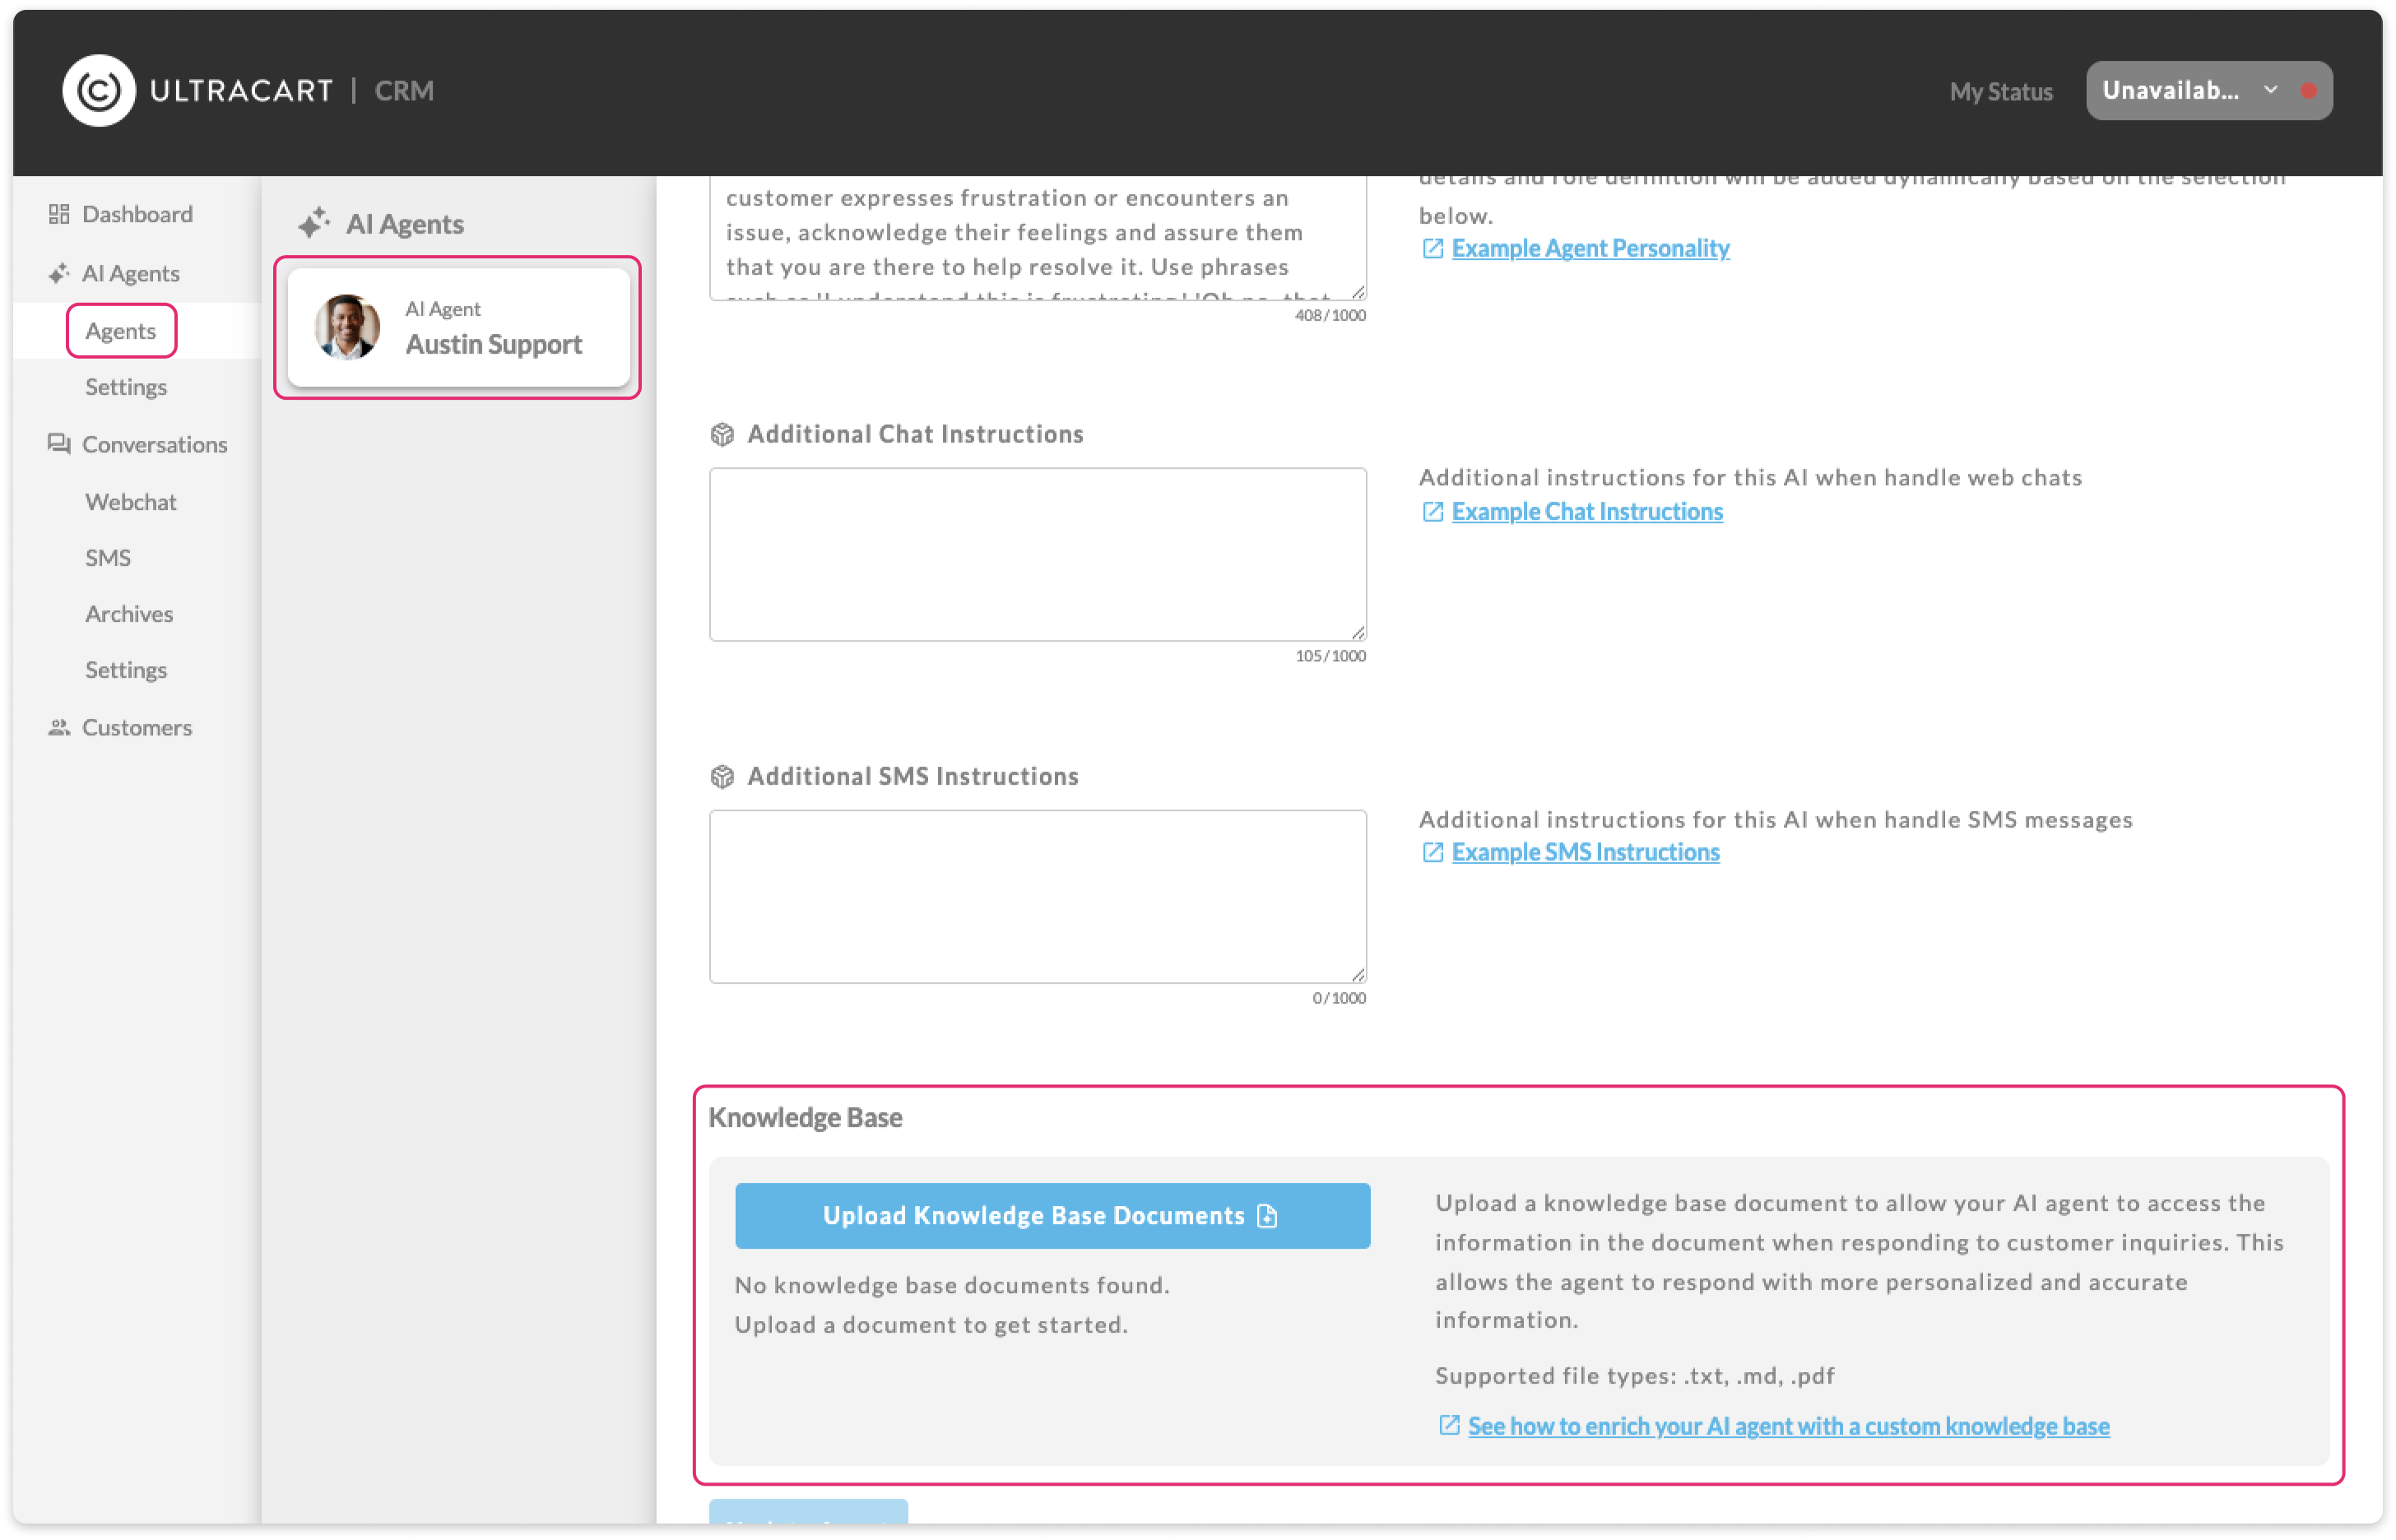Open Example SMS Instructions link
Viewport: 2396px width, 1540px height.
(x=1585, y=852)
